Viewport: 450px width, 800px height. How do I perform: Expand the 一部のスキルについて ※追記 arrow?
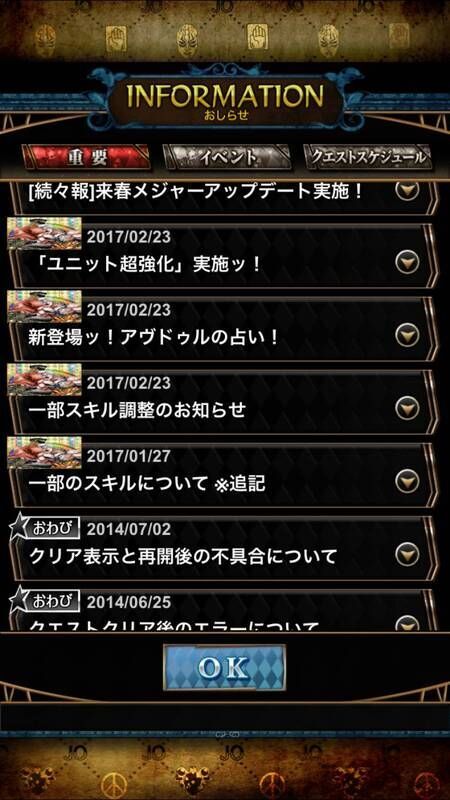[407, 482]
